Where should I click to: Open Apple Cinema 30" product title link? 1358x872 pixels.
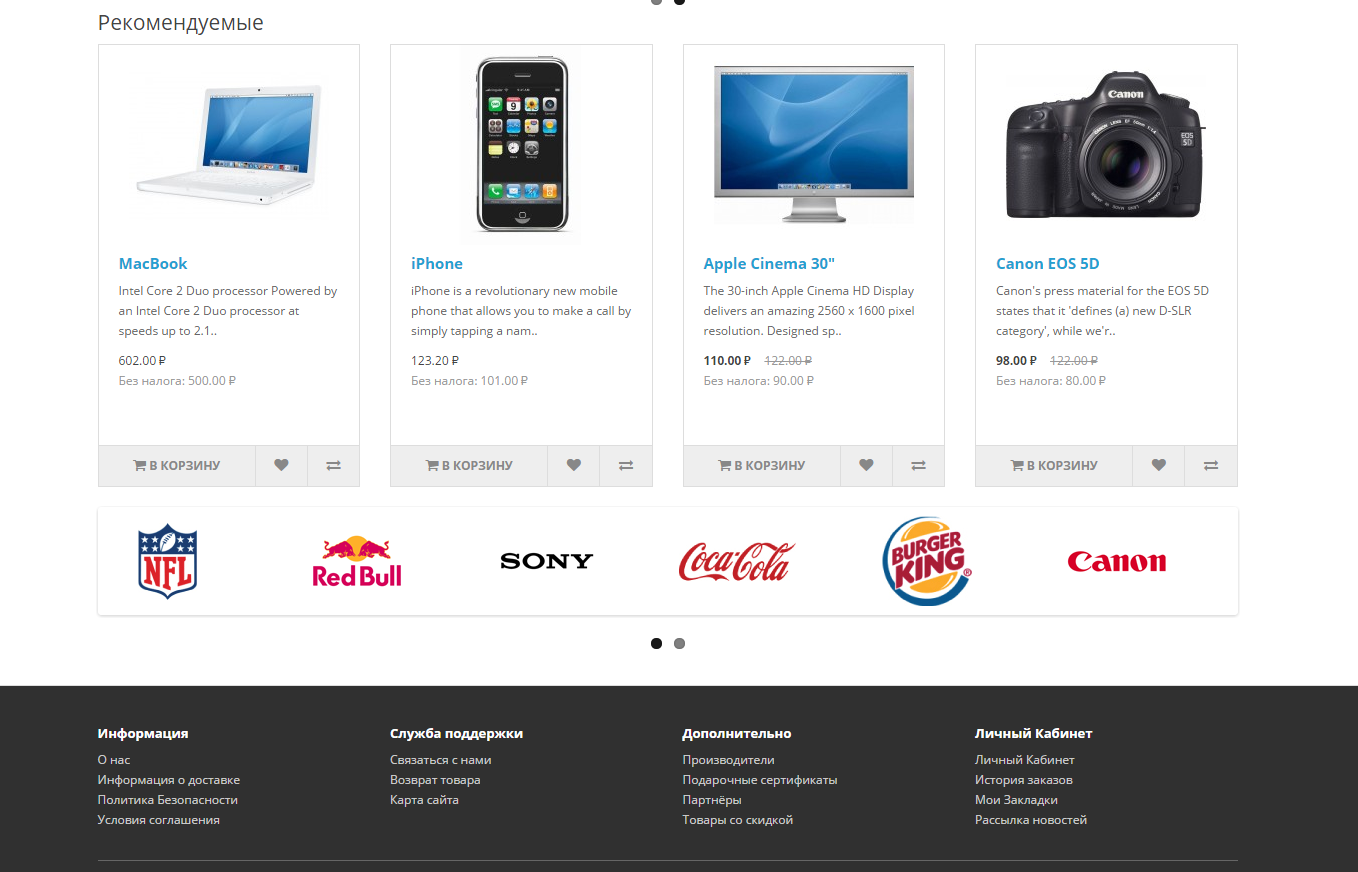point(769,264)
